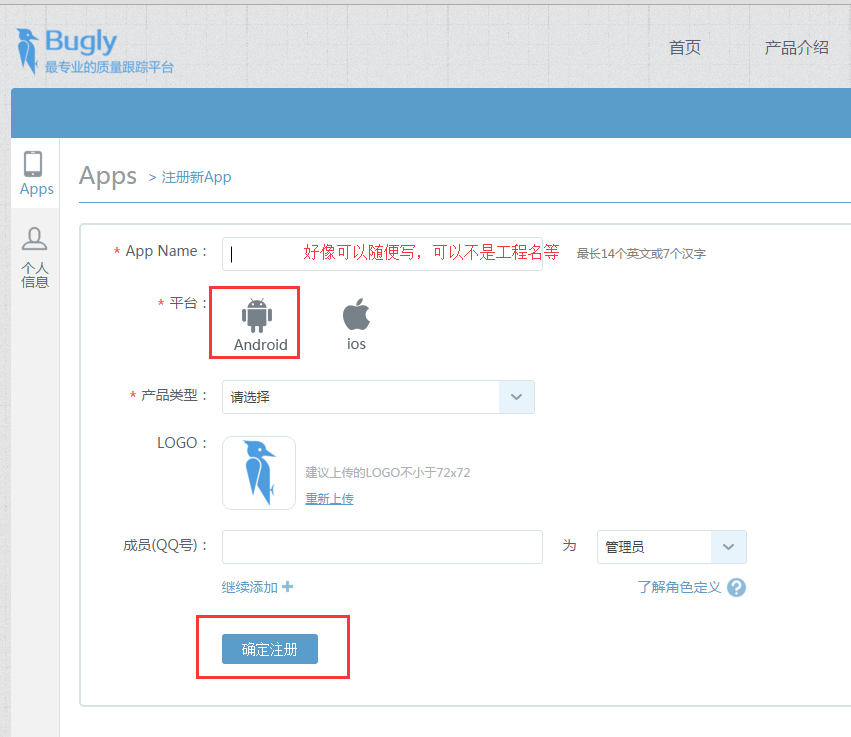This screenshot has height=737, width=851.
Task: Click the 最专业的质量跟踪平台 tagline
Action: (x=109, y=67)
